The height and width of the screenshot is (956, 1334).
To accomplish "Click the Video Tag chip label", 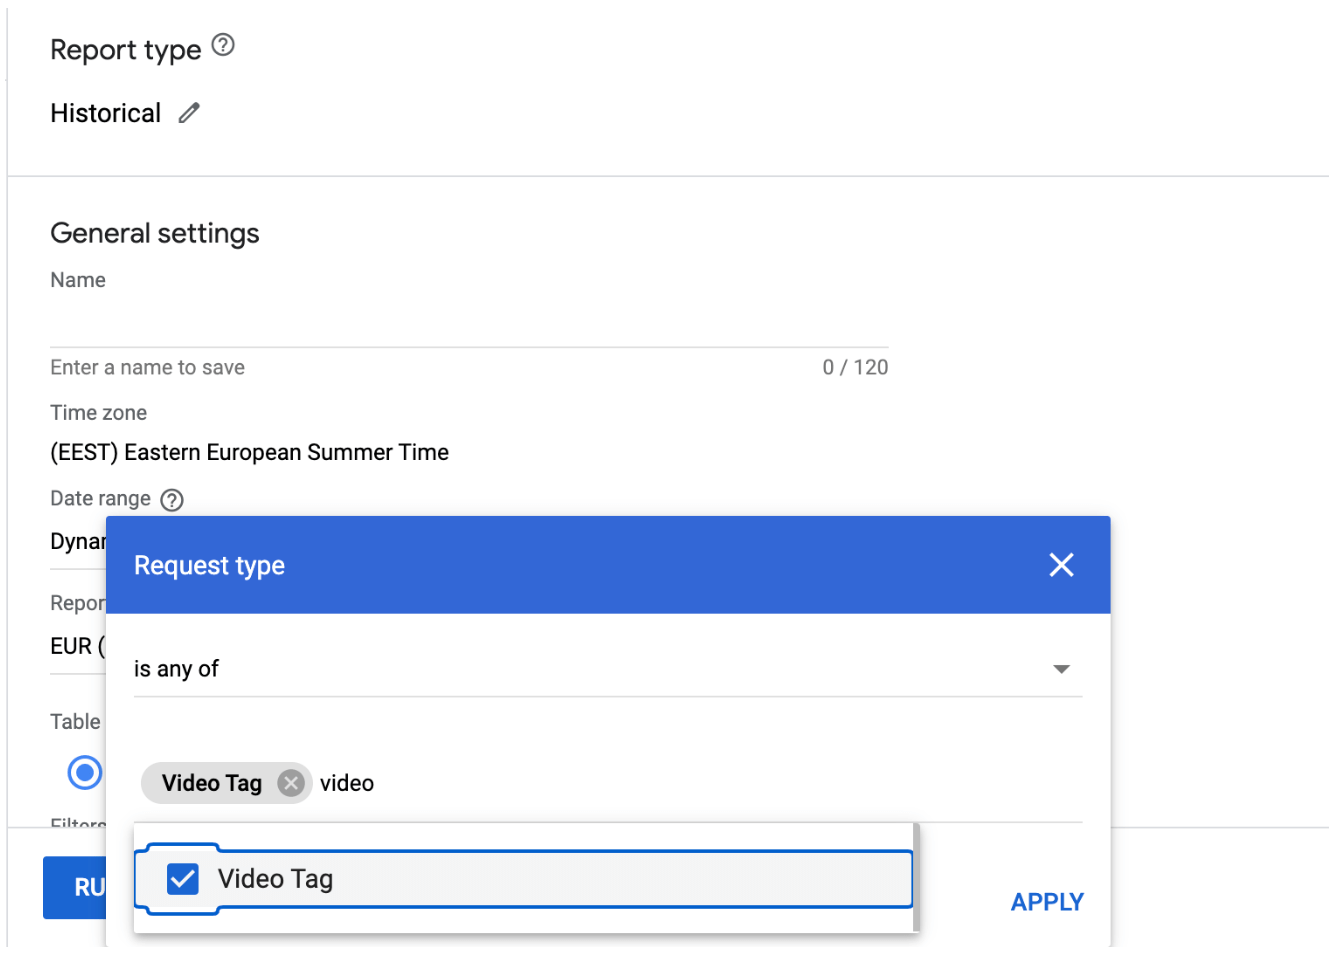I will (212, 783).
